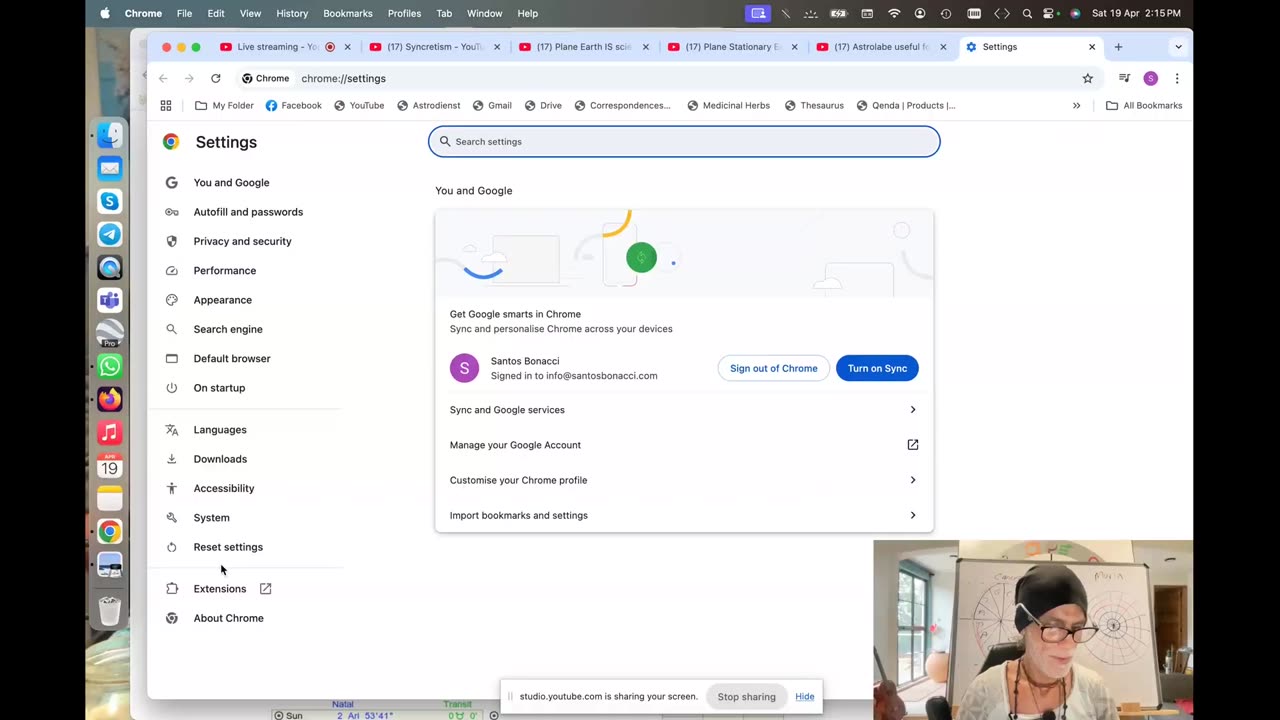Open the Bookmarks menu
This screenshot has height=720, width=1280.
(347, 13)
